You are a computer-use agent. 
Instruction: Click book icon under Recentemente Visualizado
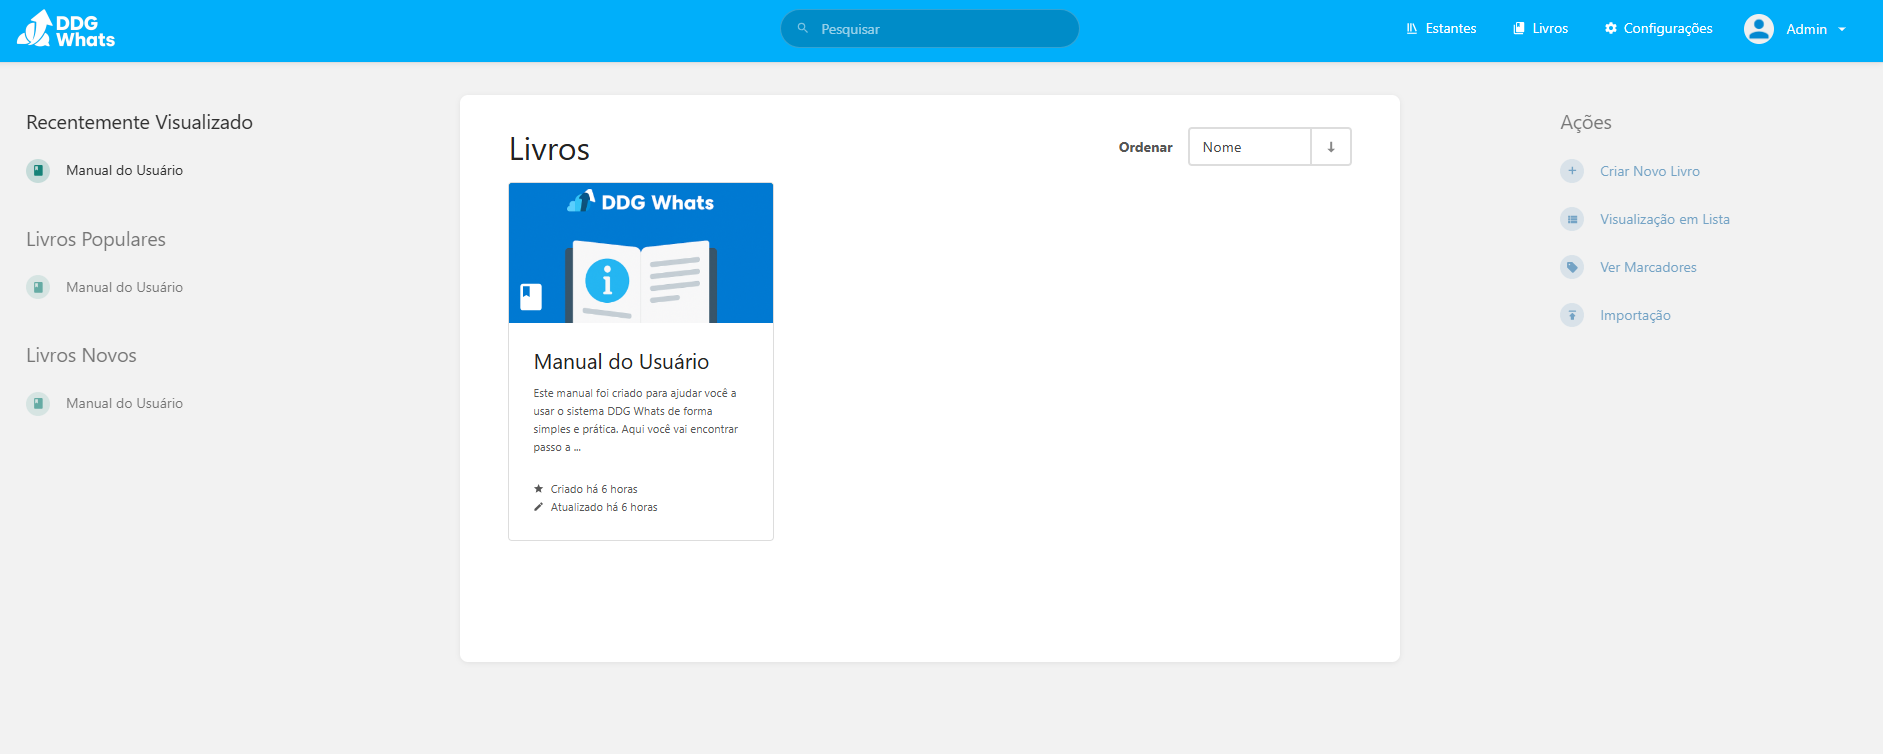click(x=38, y=171)
